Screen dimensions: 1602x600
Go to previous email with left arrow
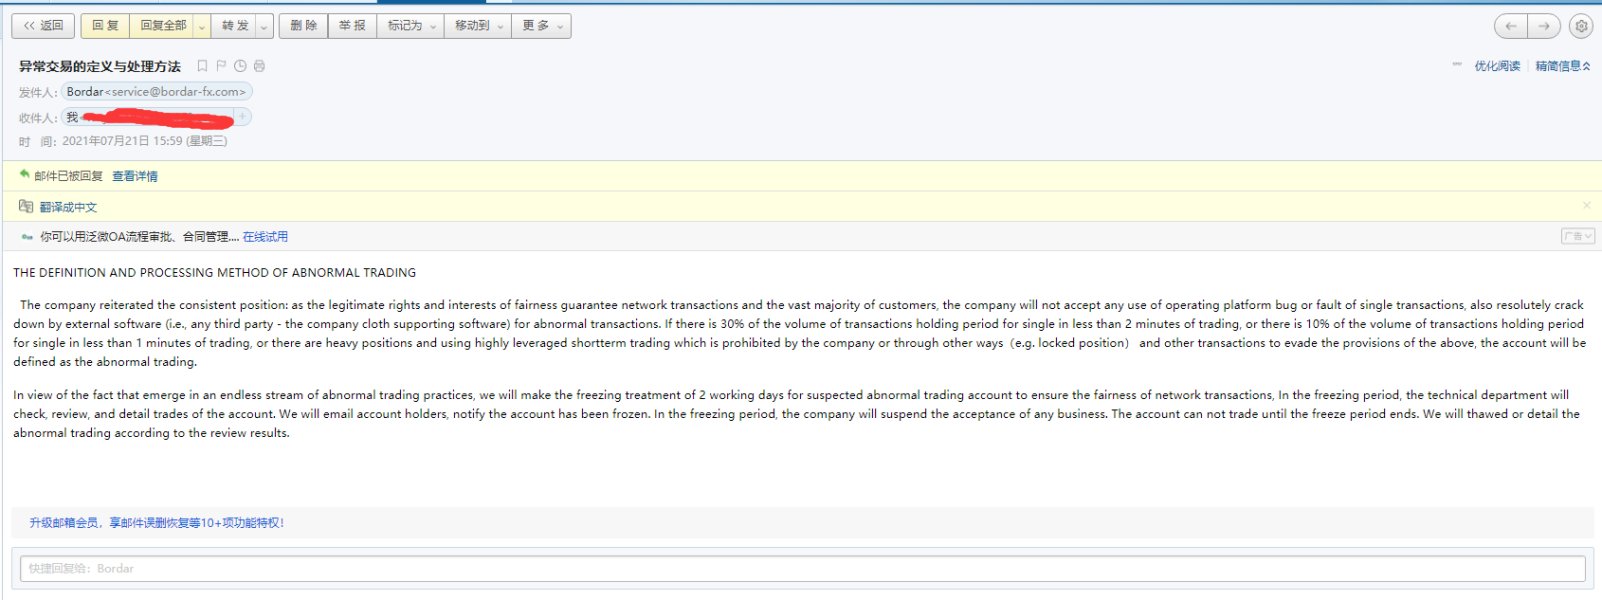click(x=1511, y=26)
